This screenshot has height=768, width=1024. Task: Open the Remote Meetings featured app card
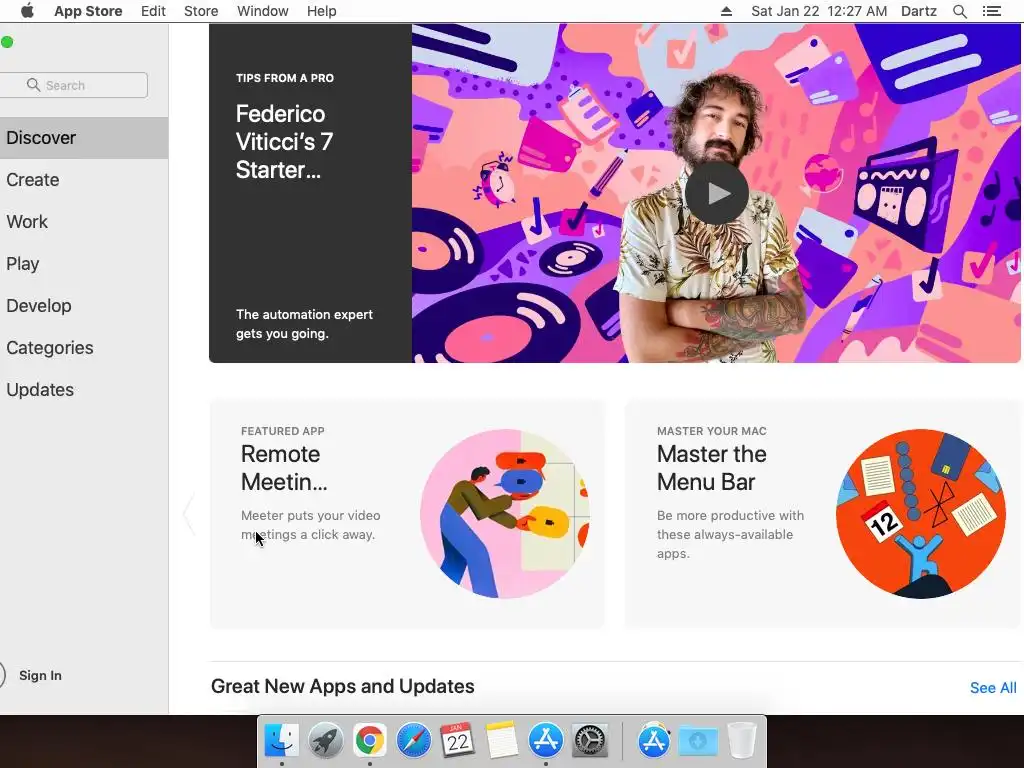[407, 514]
